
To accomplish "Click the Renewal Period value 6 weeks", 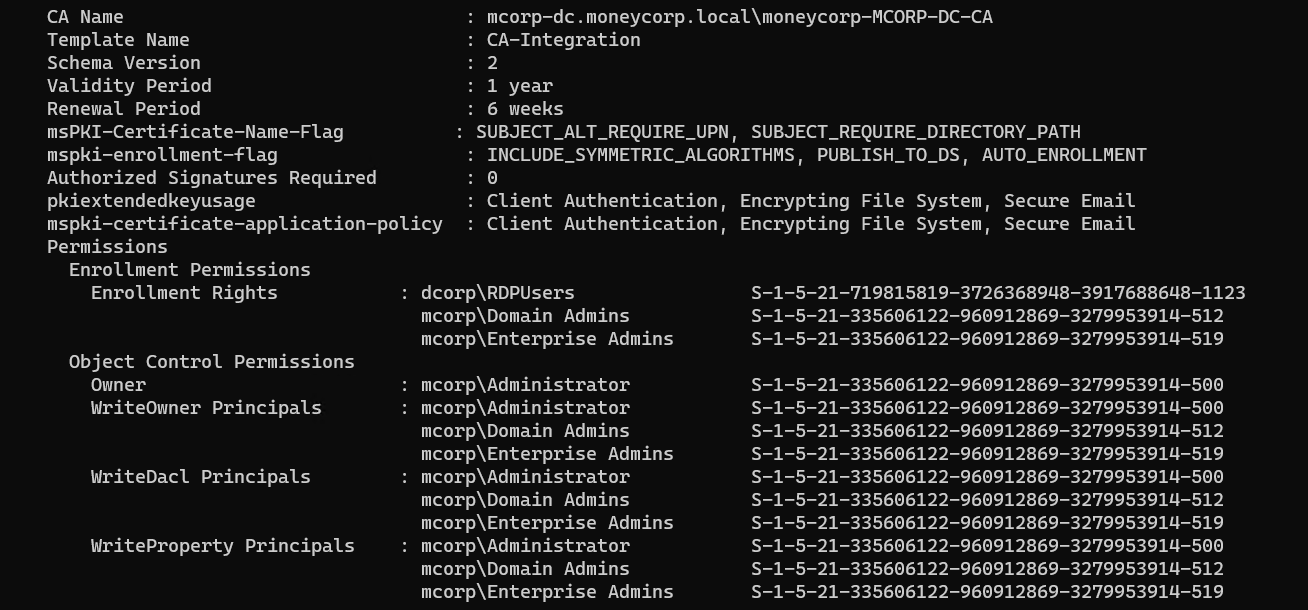I will (525, 109).
